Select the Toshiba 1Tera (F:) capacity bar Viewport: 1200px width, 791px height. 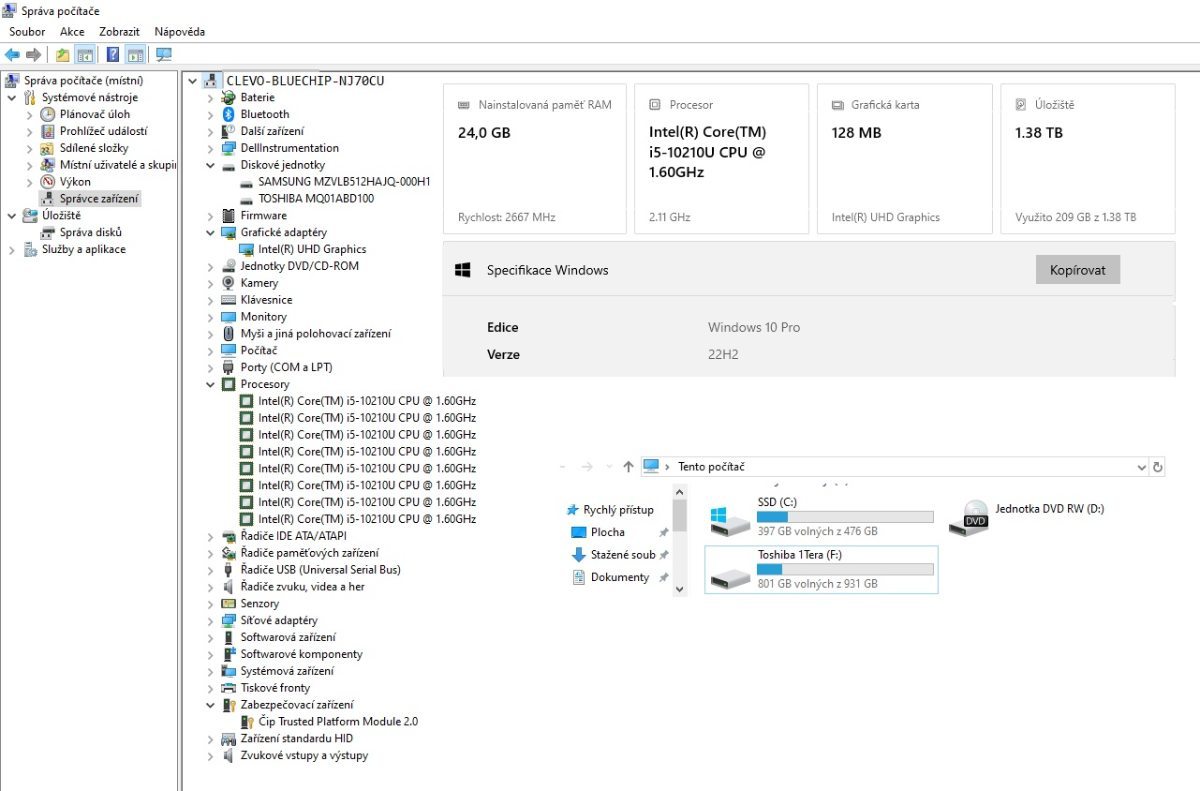(x=844, y=569)
